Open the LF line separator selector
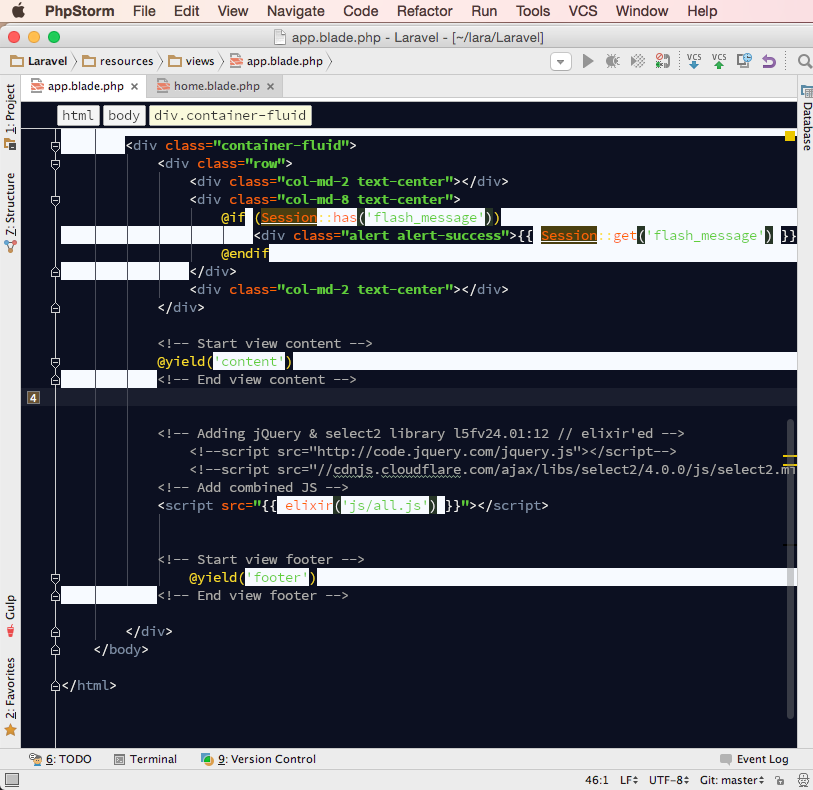 pyautogui.click(x=629, y=780)
